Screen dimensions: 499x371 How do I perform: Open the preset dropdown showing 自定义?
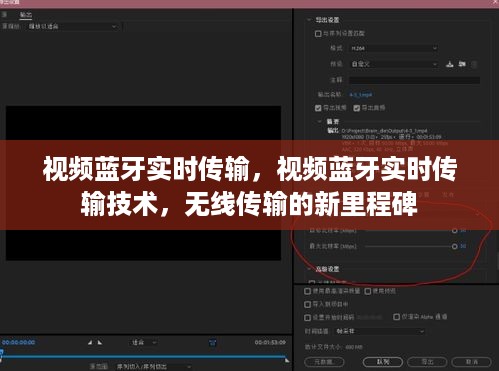click(393, 64)
